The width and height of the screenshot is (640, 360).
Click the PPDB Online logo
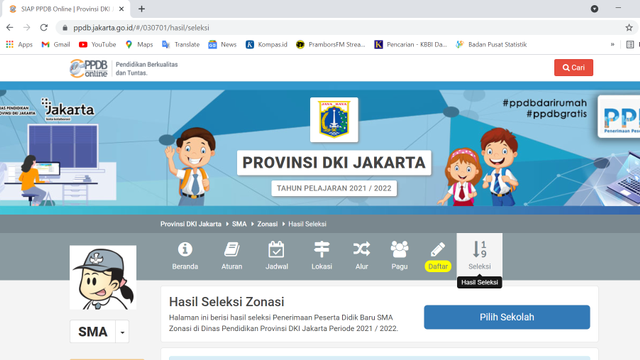(89, 68)
